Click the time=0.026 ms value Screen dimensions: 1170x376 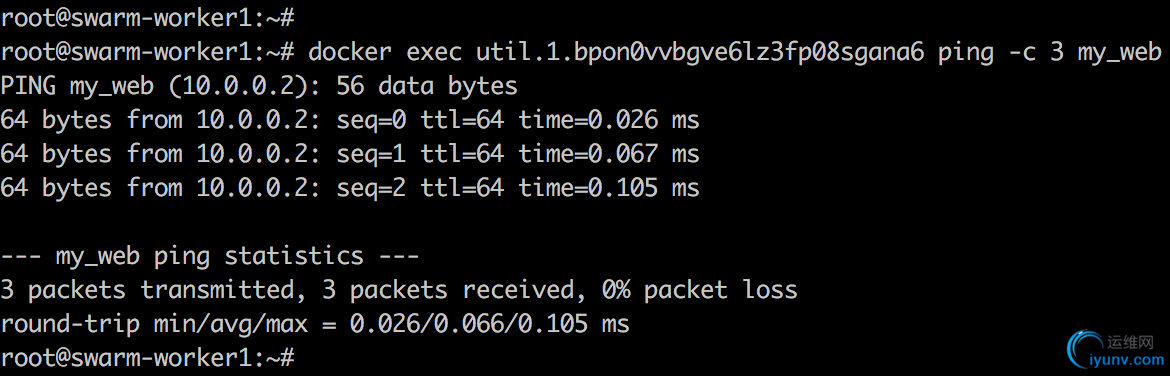[609, 120]
